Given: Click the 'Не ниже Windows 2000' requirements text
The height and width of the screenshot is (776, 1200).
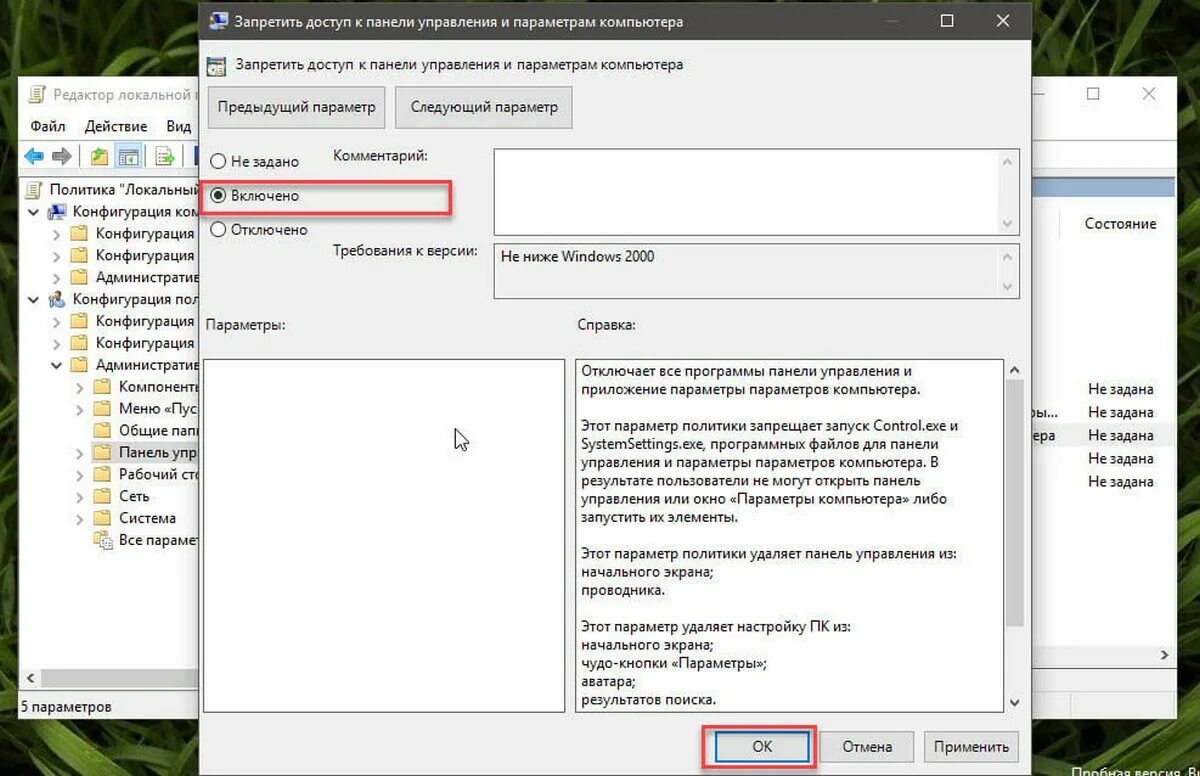Looking at the screenshot, I should pos(577,256).
